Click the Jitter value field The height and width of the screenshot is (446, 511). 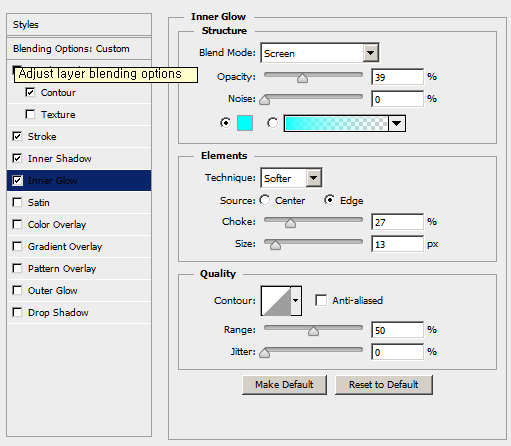[x=397, y=352]
